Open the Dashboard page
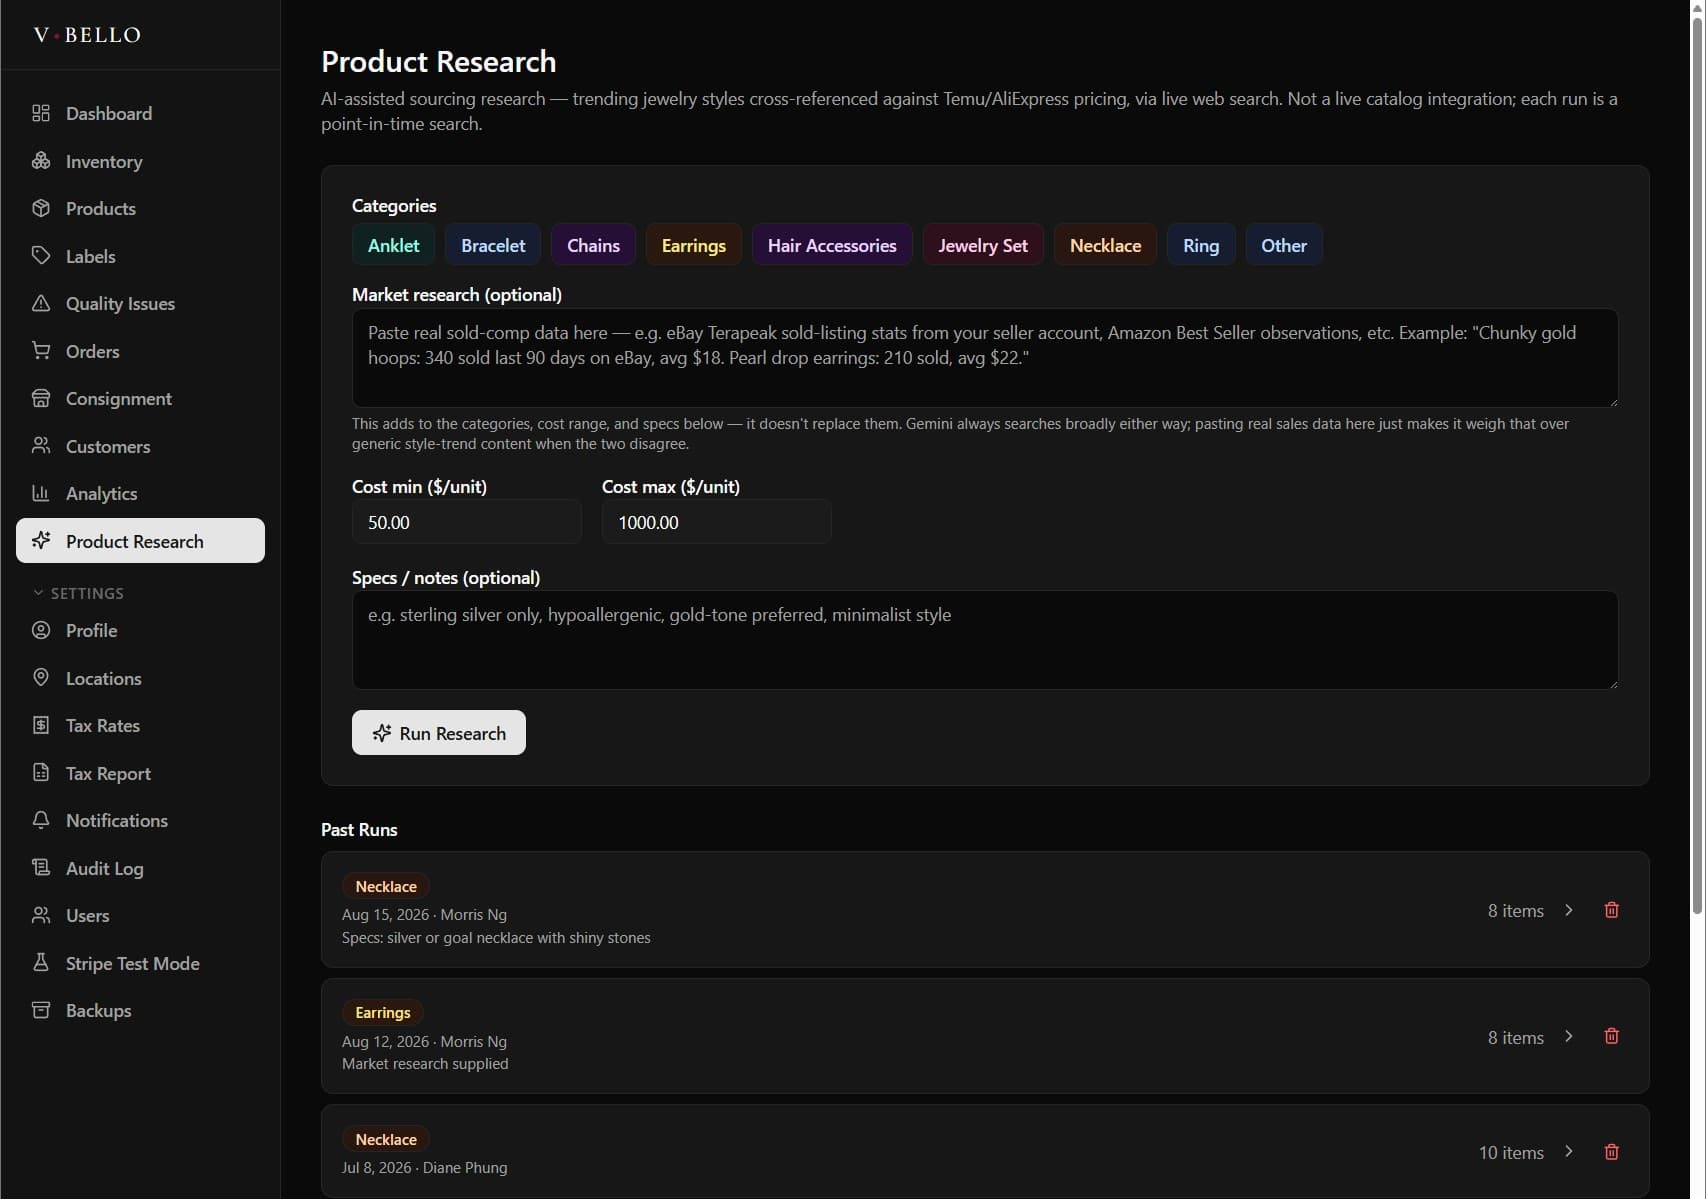The width and height of the screenshot is (1706, 1199). 140,113
